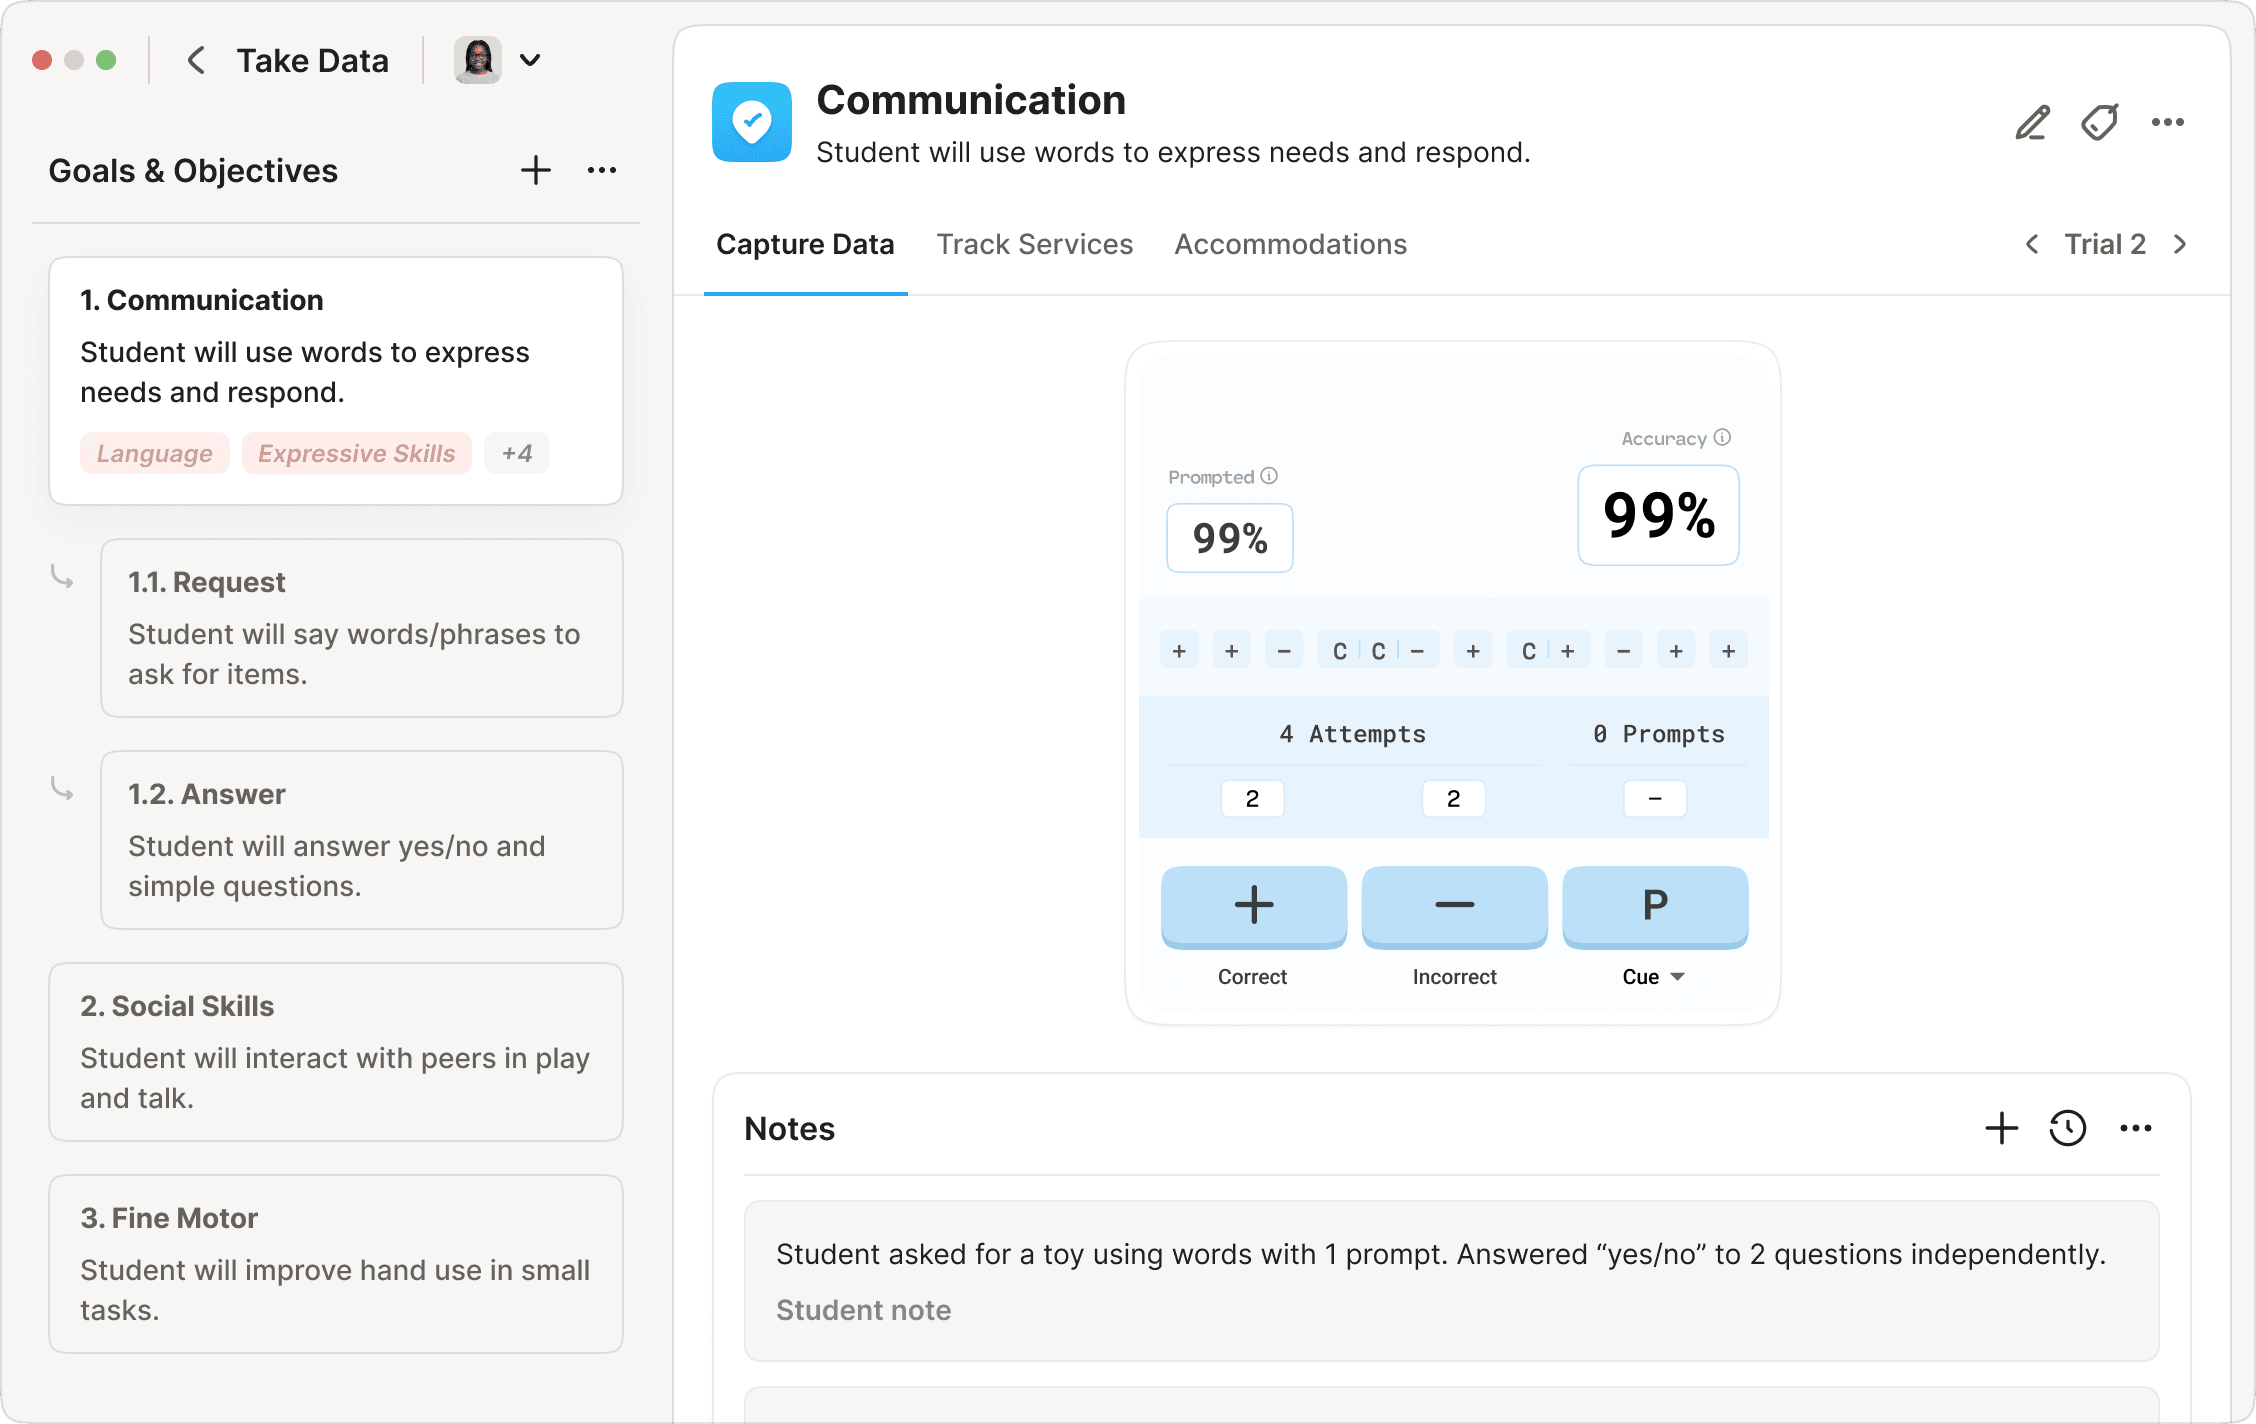
Task: Open the 1.2. Answer objective
Action: click(362, 840)
